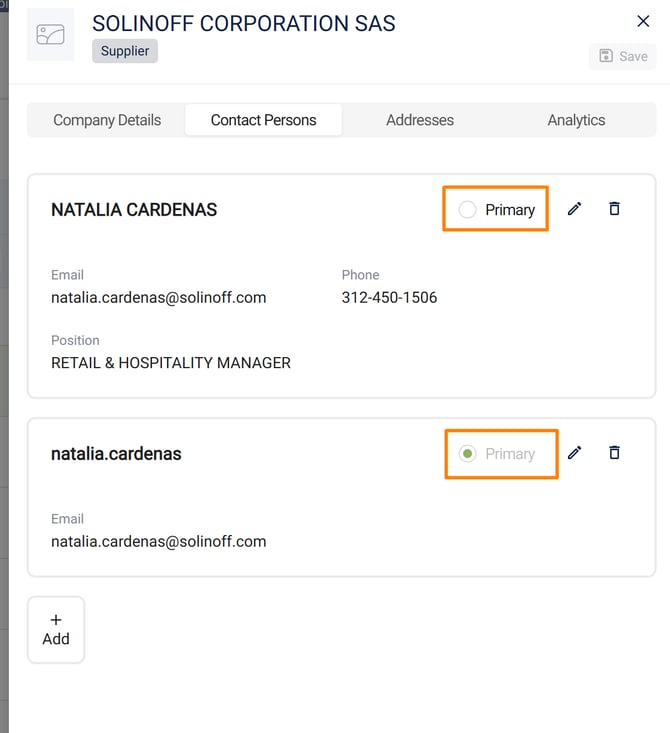
Task: Click the SOLINOFF CORPORATION SAS title
Action: tap(243, 23)
